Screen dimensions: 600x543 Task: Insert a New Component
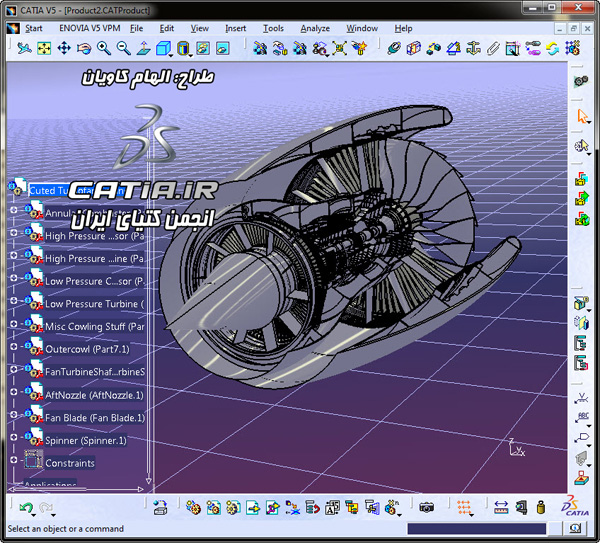pos(193,508)
